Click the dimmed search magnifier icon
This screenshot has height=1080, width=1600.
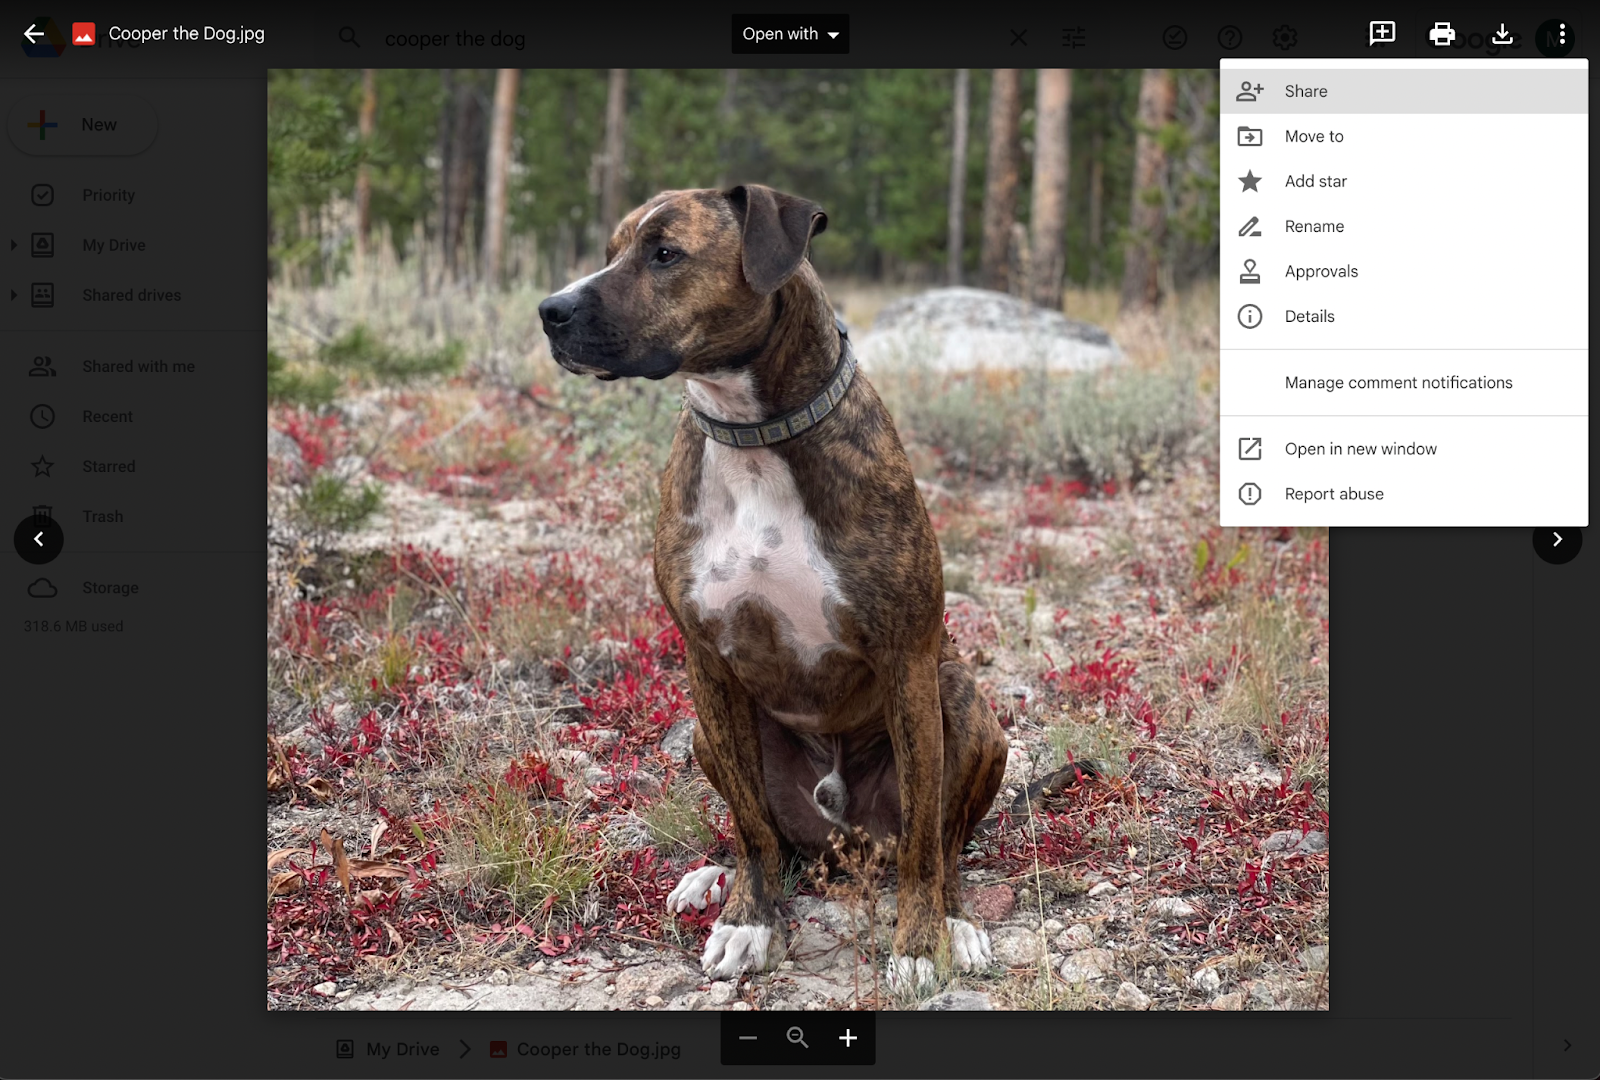[x=349, y=38]
